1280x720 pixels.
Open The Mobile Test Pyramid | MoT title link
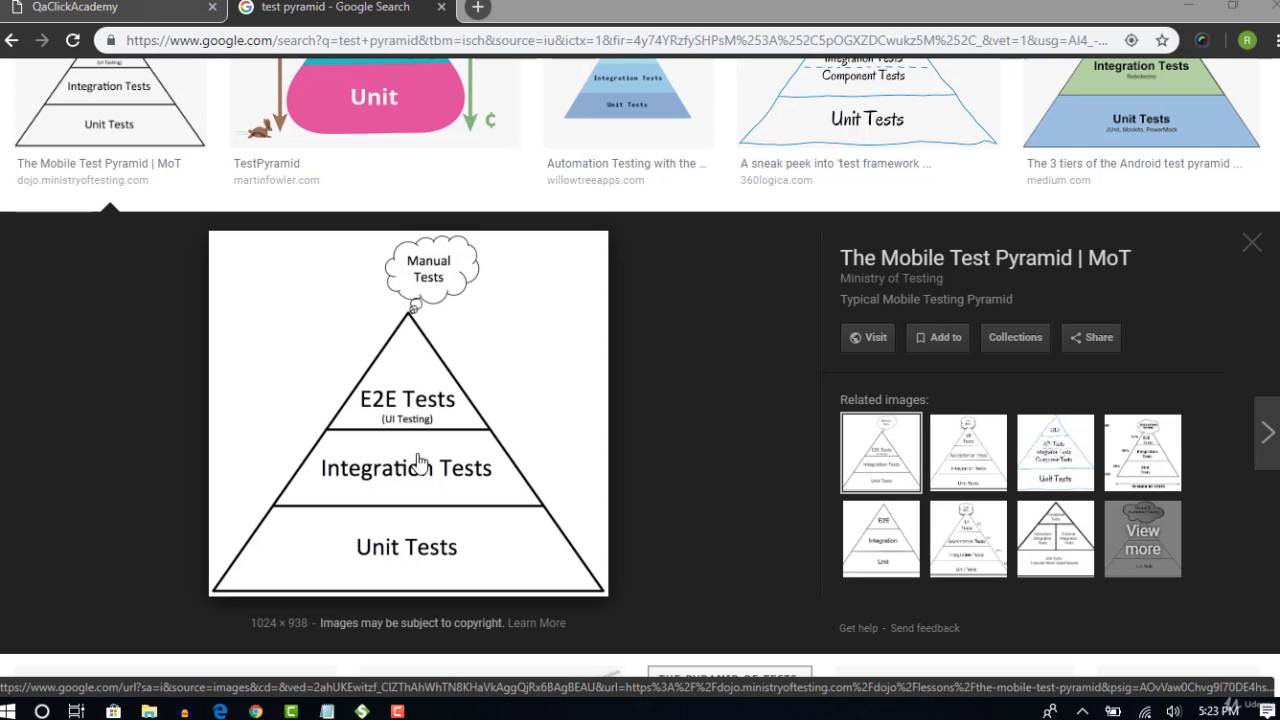click(985, 258)
